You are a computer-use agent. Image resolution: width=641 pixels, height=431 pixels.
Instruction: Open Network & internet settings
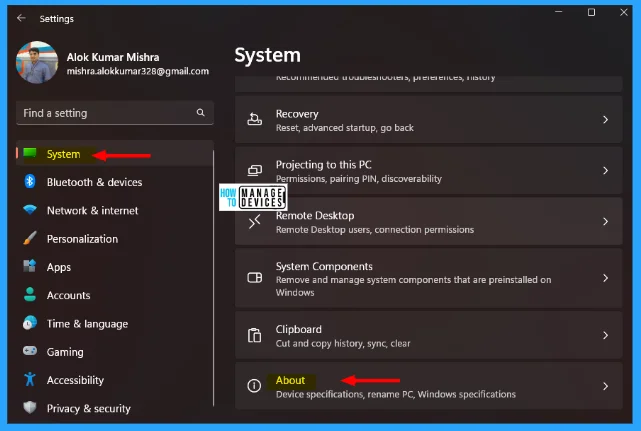92,211
